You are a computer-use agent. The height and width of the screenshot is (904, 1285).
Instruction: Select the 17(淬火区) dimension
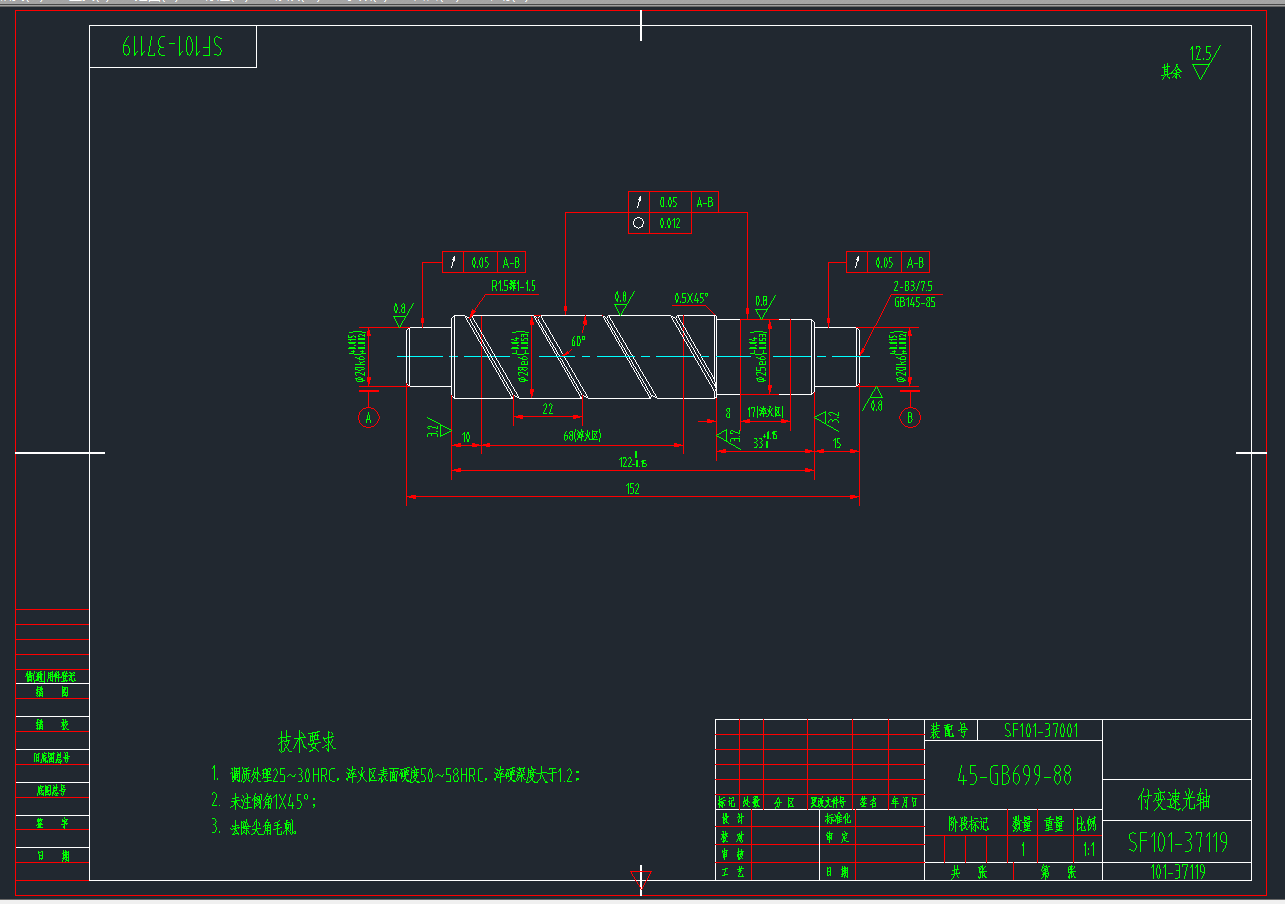tap(767, 411)
